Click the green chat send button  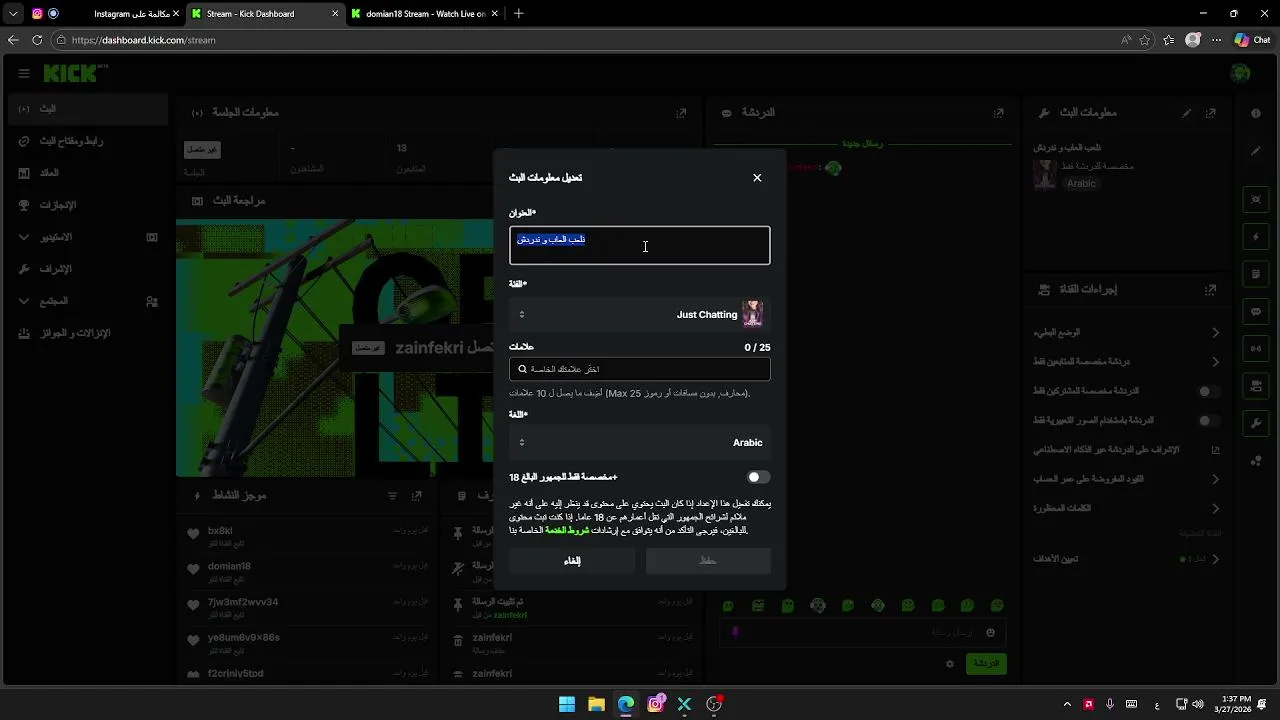tap(986, 663)
